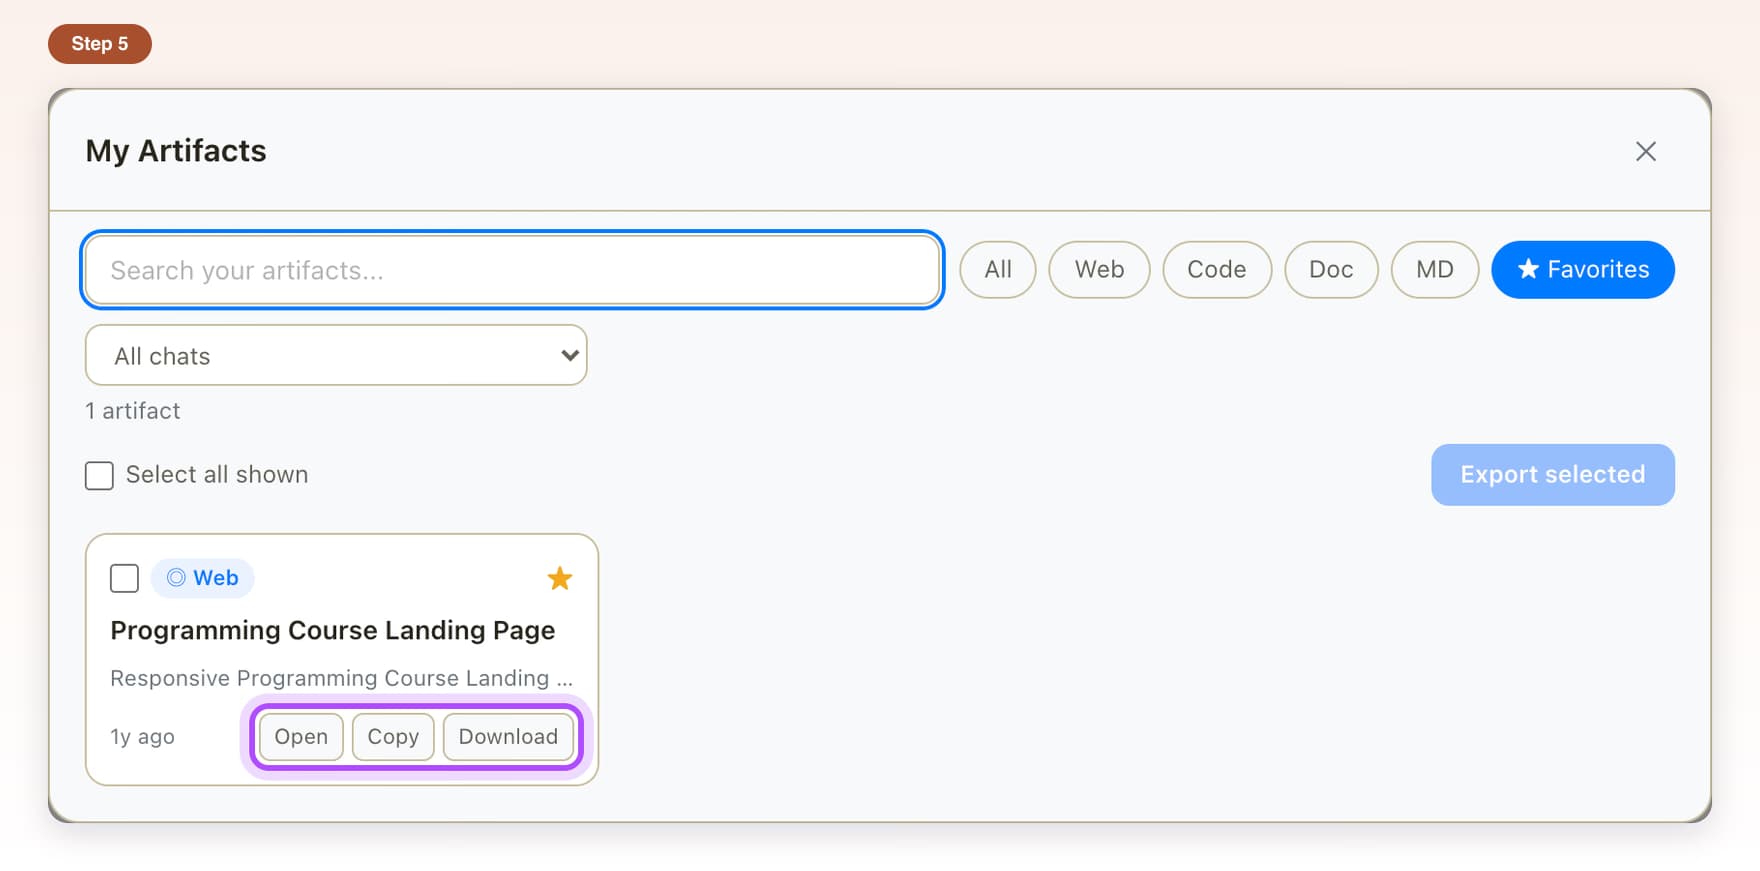Viewport: 1760px width, 871px height.
Task: Open the Programming Course Landing Page artifact
Action: click(301, 737)
